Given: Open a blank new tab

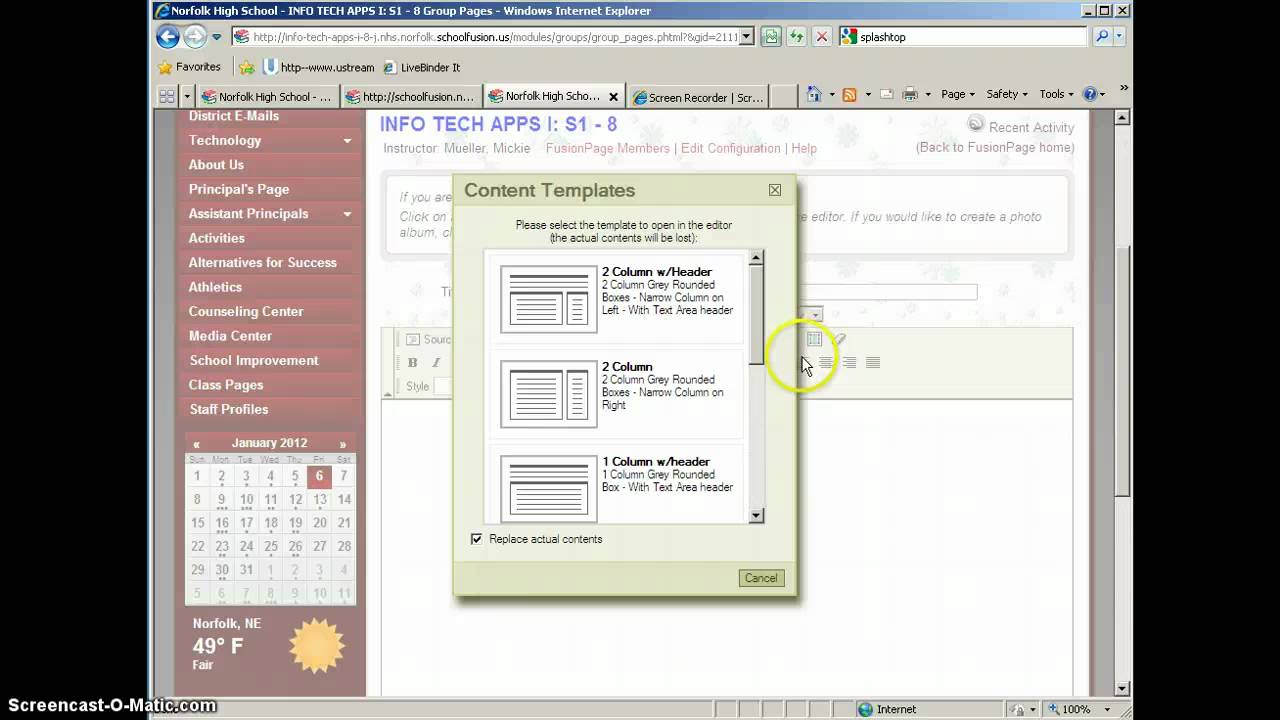Looking at the screenshot, I should point(783,97).
